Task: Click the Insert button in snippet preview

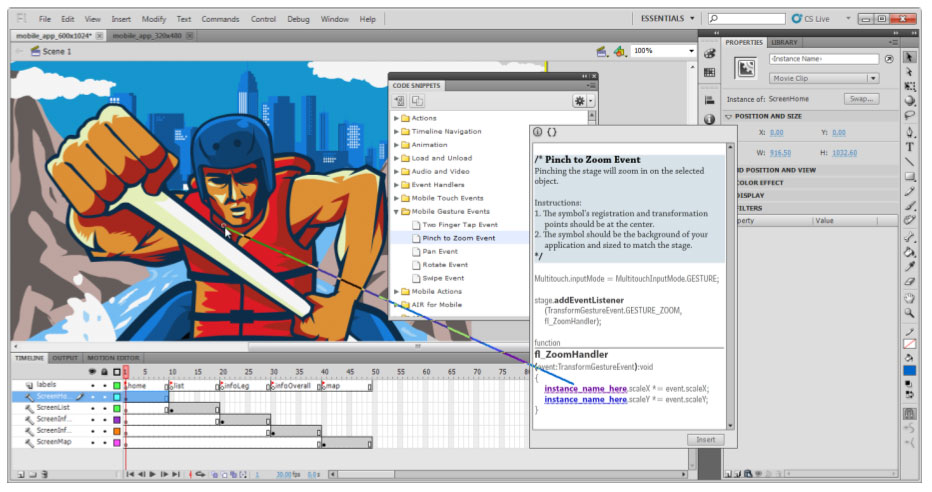Action: (704, 440)
